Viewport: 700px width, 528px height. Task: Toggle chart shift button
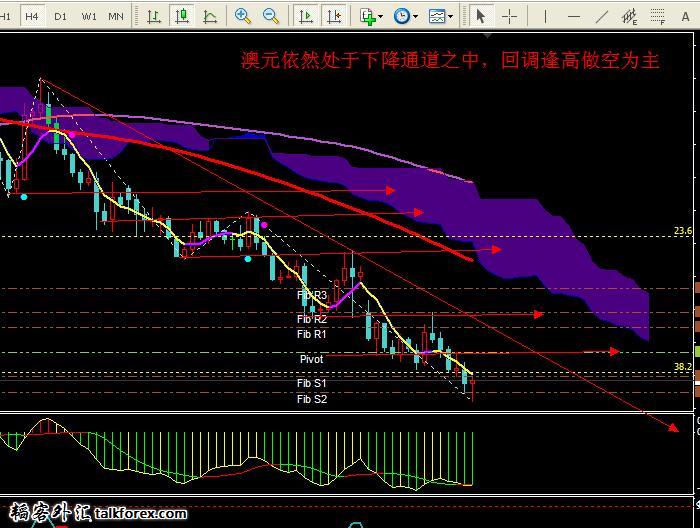(334, 16)
